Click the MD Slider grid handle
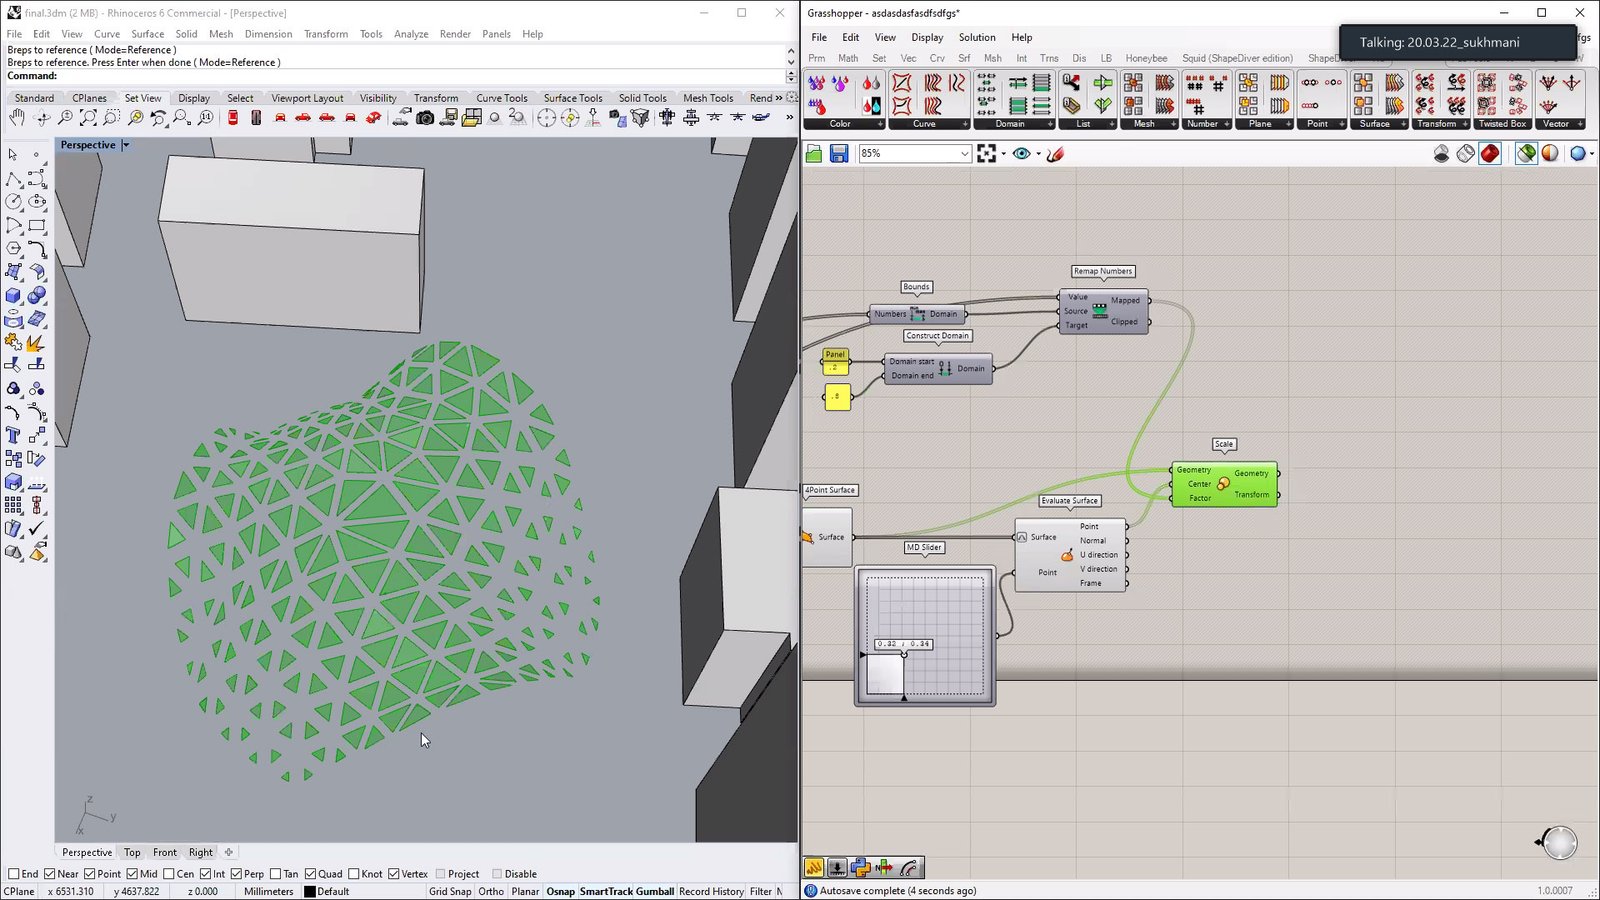Screen dimensions: 1600x900 coord(904,654)
